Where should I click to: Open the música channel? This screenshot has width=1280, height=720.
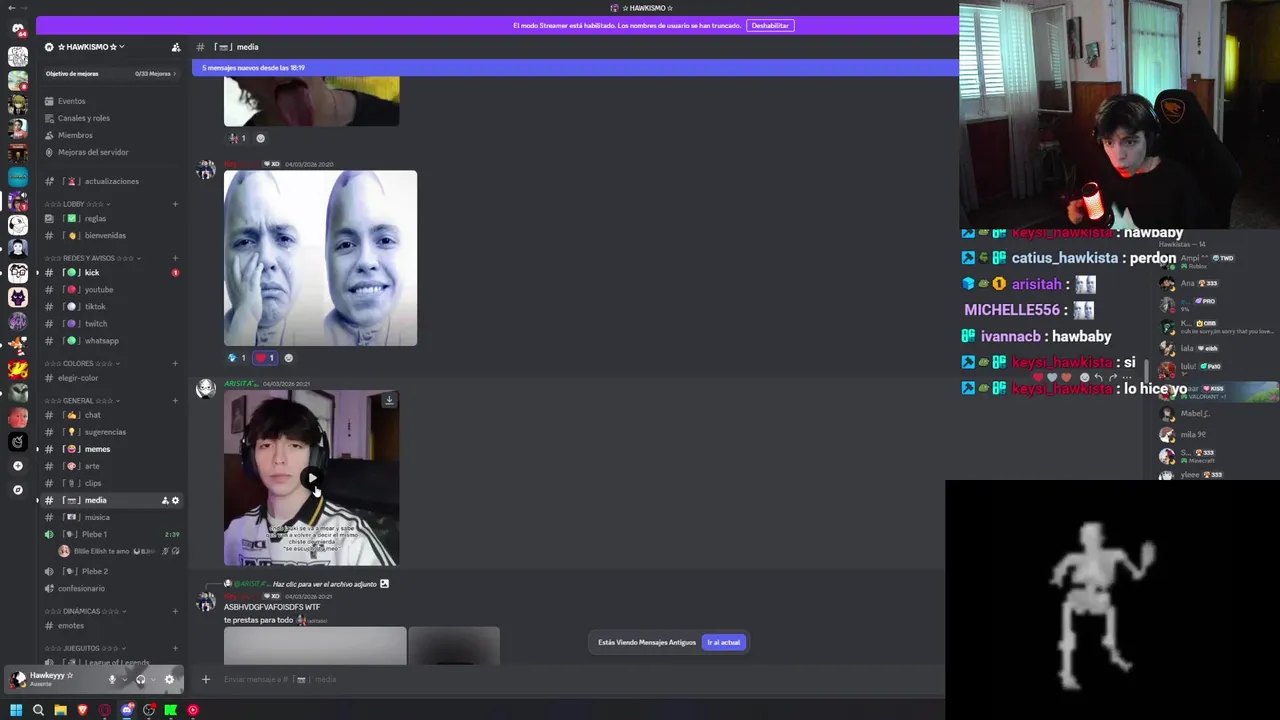pyautogui.click(x=97, y=517)
